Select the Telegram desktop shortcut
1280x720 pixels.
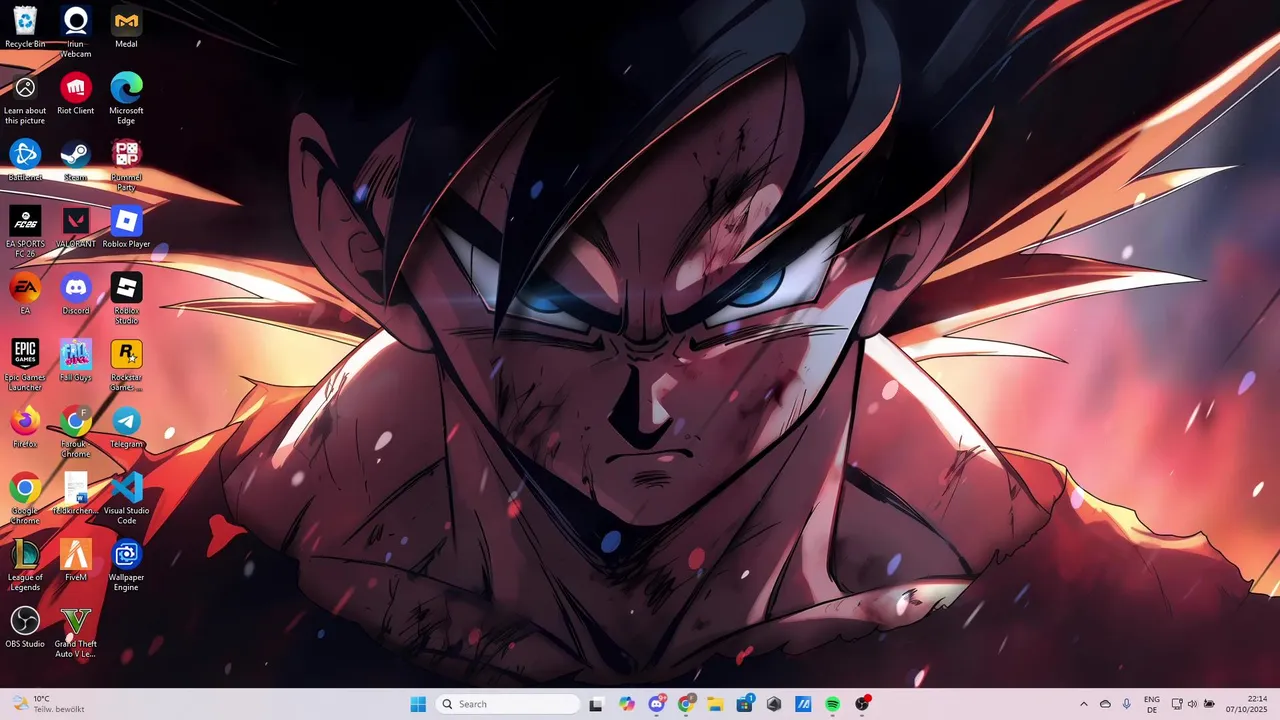[x=126, y=427]
